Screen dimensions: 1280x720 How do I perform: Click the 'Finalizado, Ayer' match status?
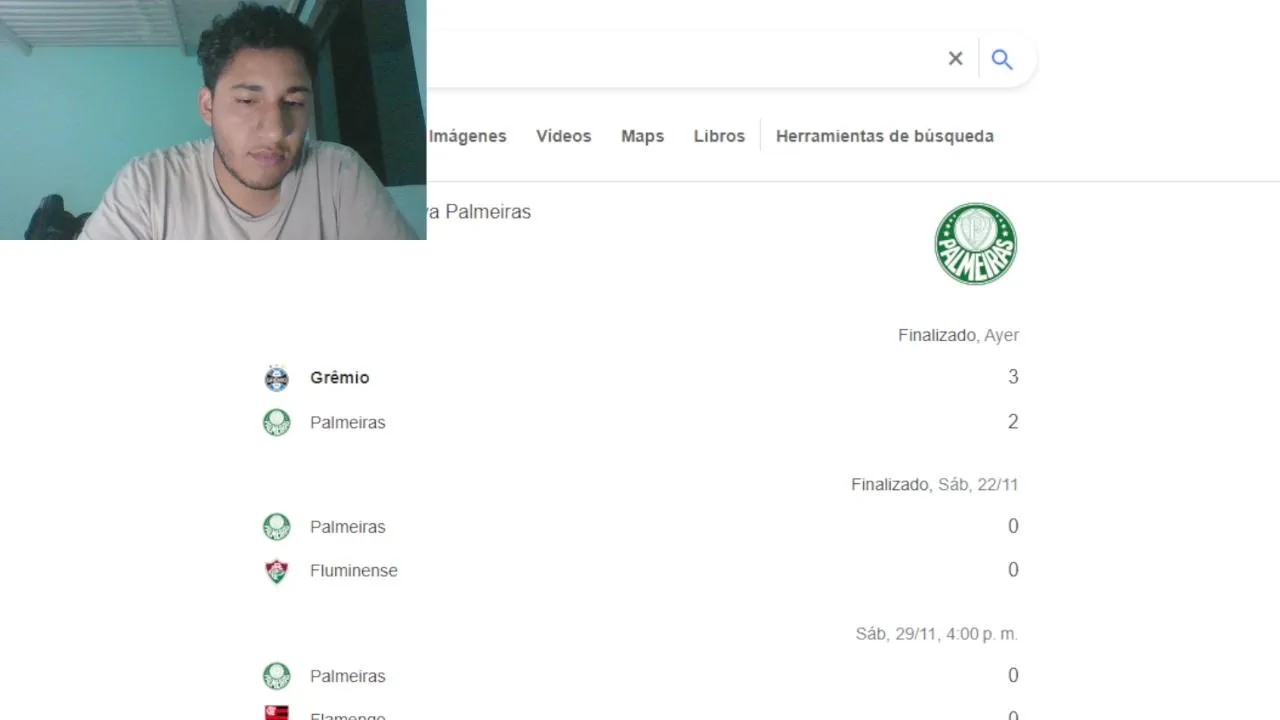[958, 336]
